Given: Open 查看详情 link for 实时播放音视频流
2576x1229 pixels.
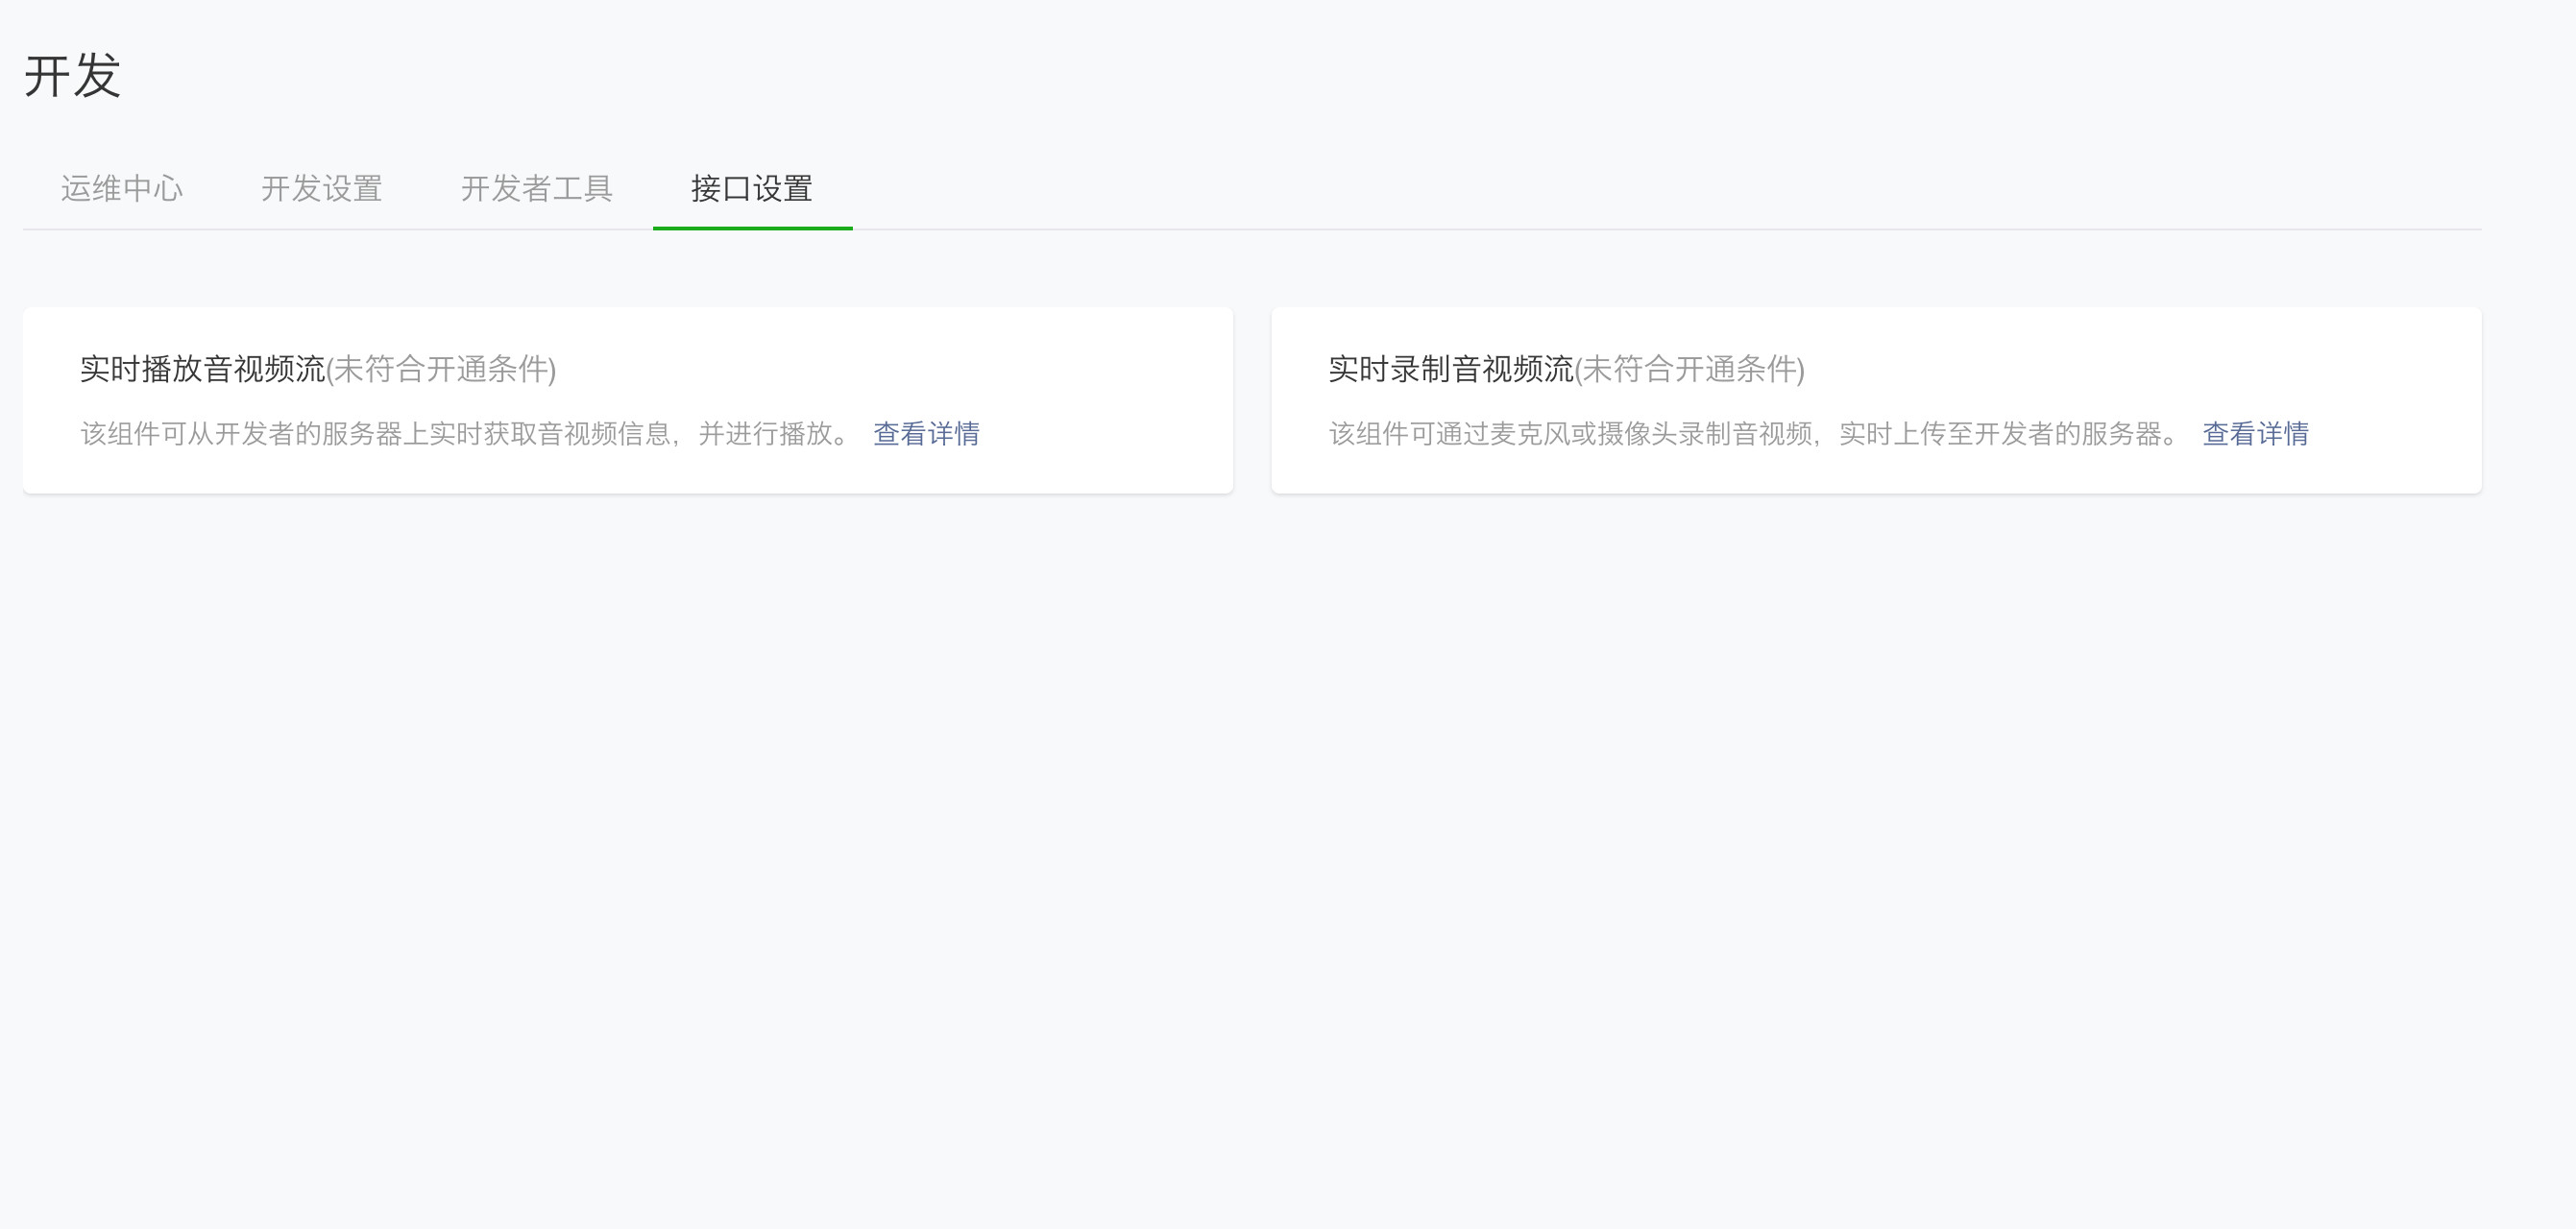Looking at the screenshot, I should (926, 433).
